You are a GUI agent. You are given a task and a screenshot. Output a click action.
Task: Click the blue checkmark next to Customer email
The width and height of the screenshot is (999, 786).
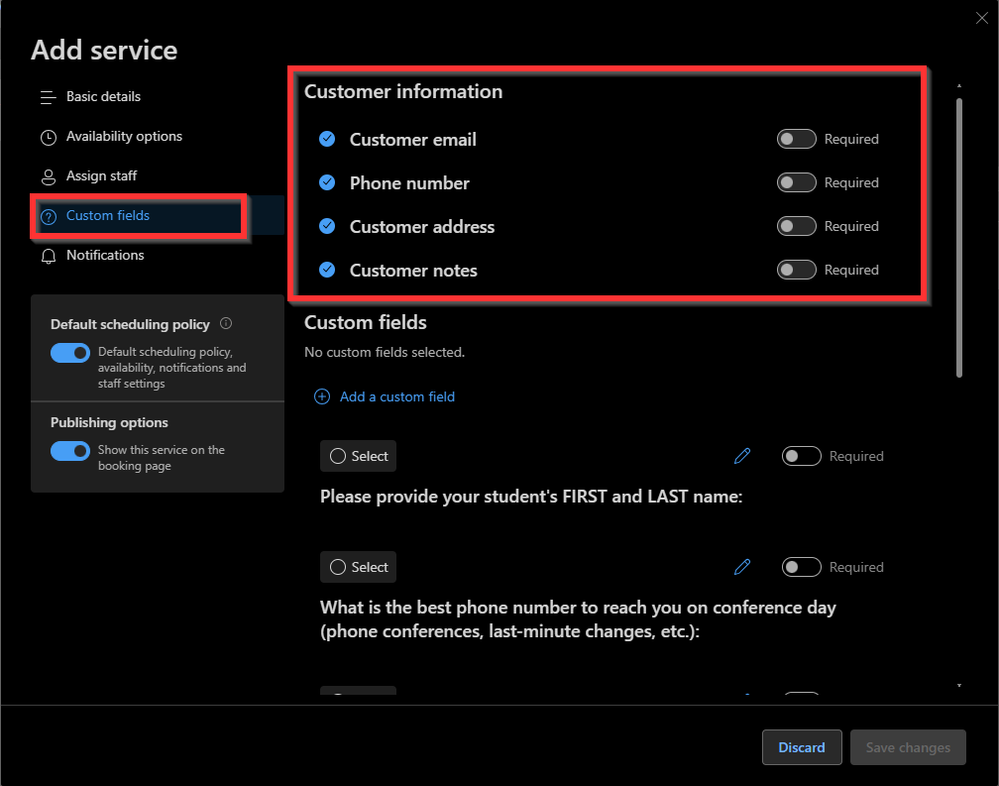(x=327, y=139)
